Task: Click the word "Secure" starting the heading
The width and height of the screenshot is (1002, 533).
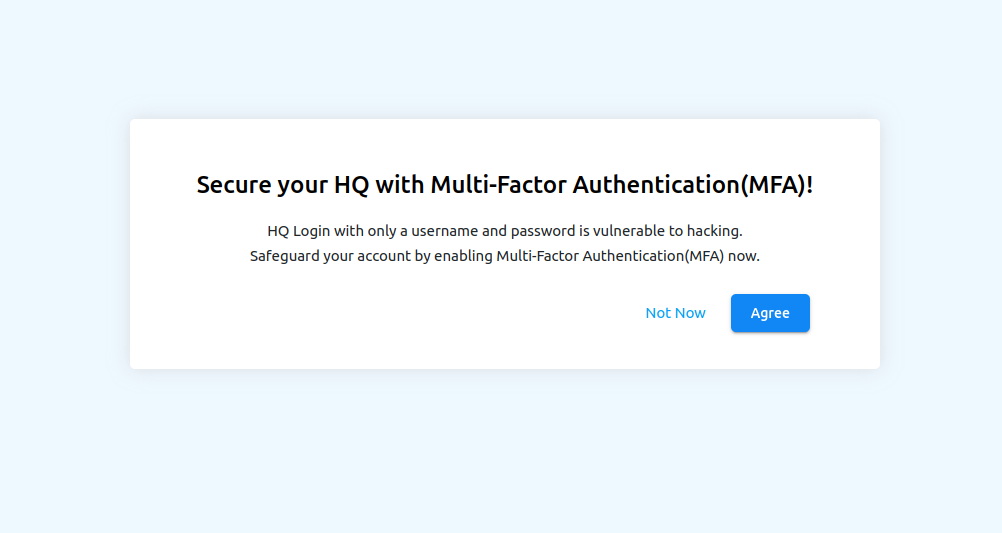Action: click(233, 185)
